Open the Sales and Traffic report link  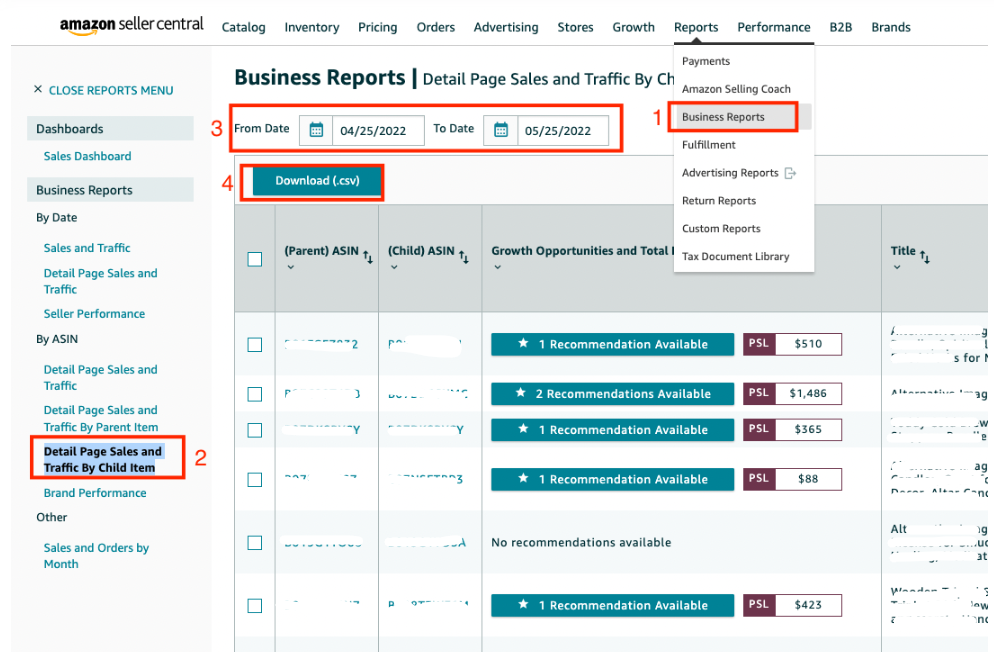(87, 248)
